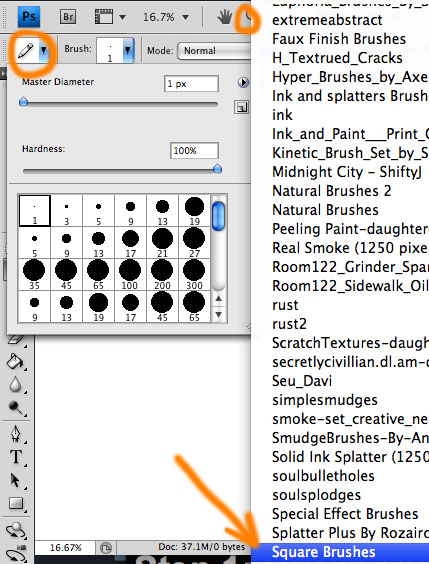The height and width of the screenshot is (564, 429).
Task: Choose H_Textrued_Cracks menu item
Action: pos(337,58)
